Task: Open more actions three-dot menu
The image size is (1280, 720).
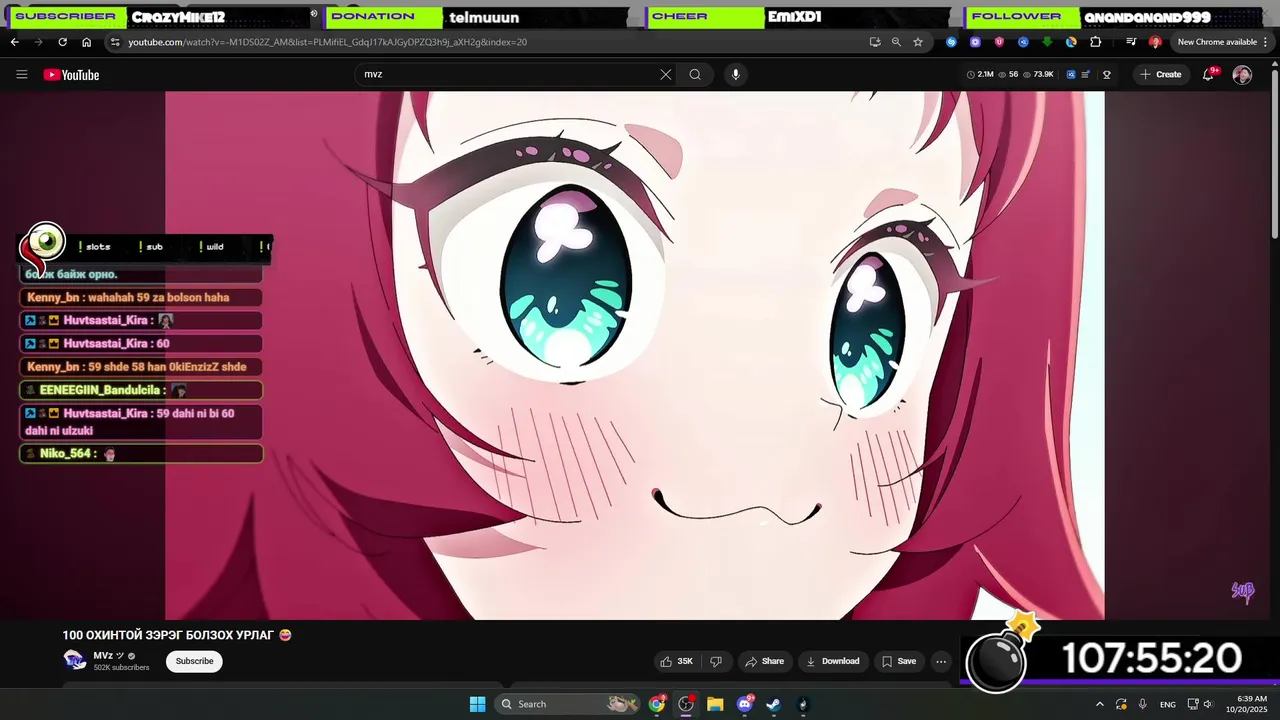Action: [x=941, y=661]
